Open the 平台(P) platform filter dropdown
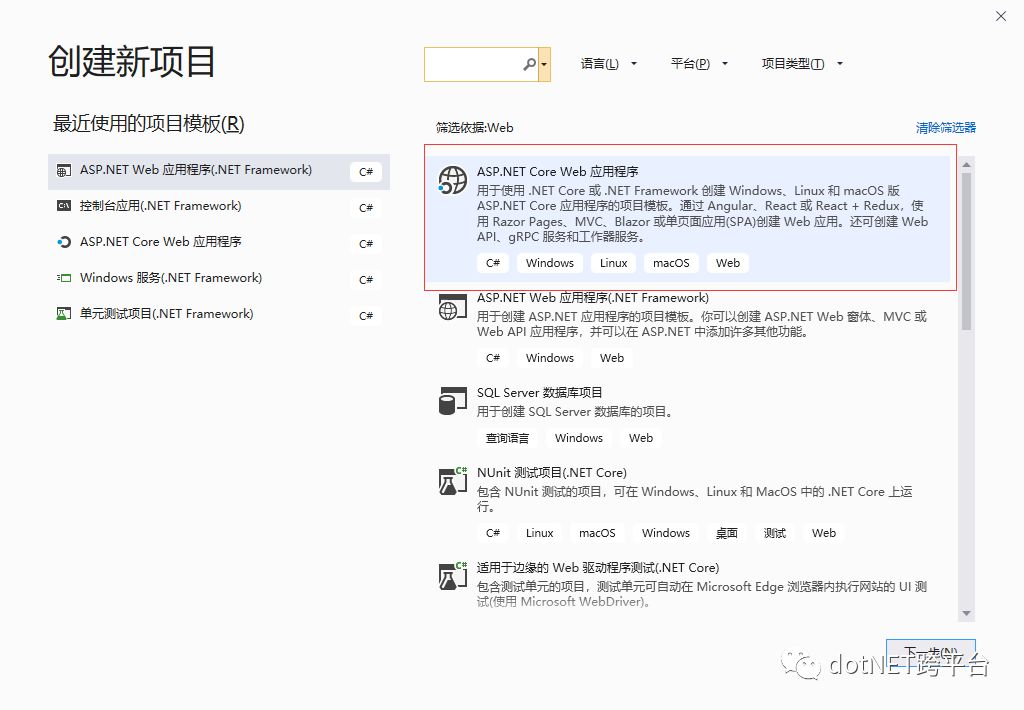This screenshot has width=1024, height=710. pyautogui.click(x=699, y=63)
